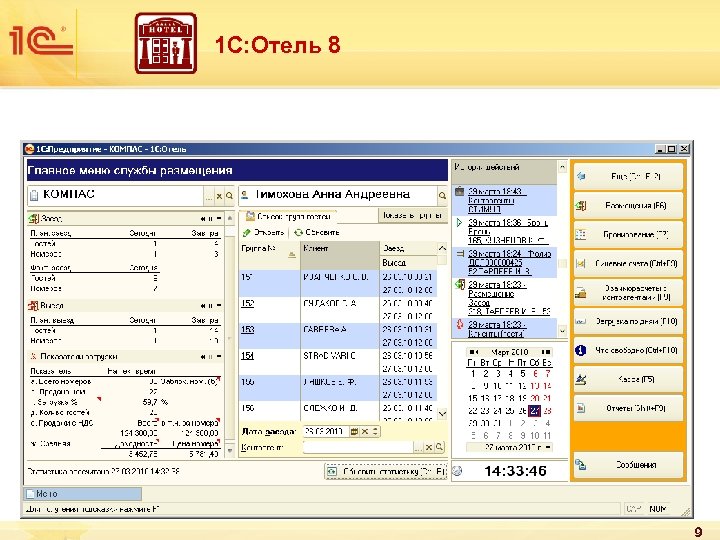720x540 pixels.
Task: Click the Выезд section check-out icon
Action: [34, 306]
